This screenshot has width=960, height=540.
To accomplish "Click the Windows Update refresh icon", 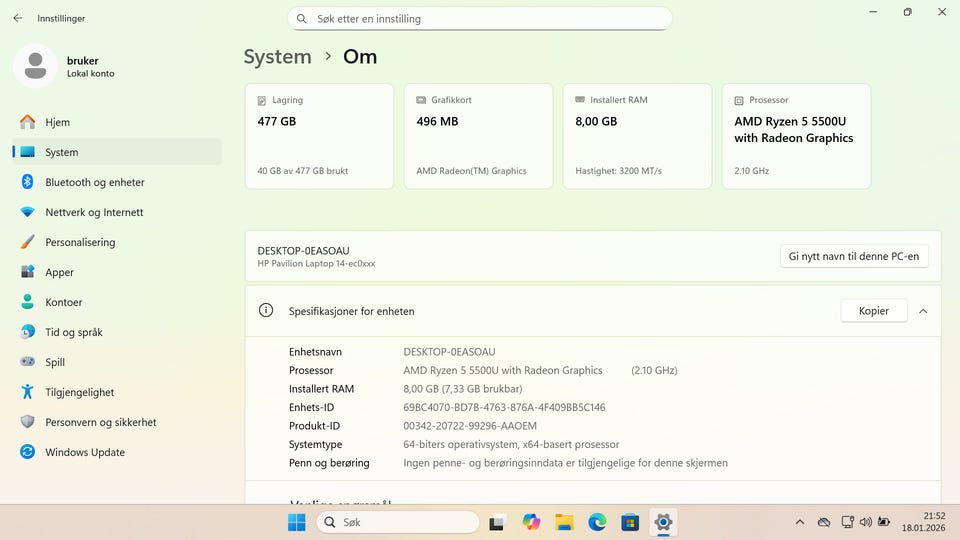I will click(x=28, y=451).
